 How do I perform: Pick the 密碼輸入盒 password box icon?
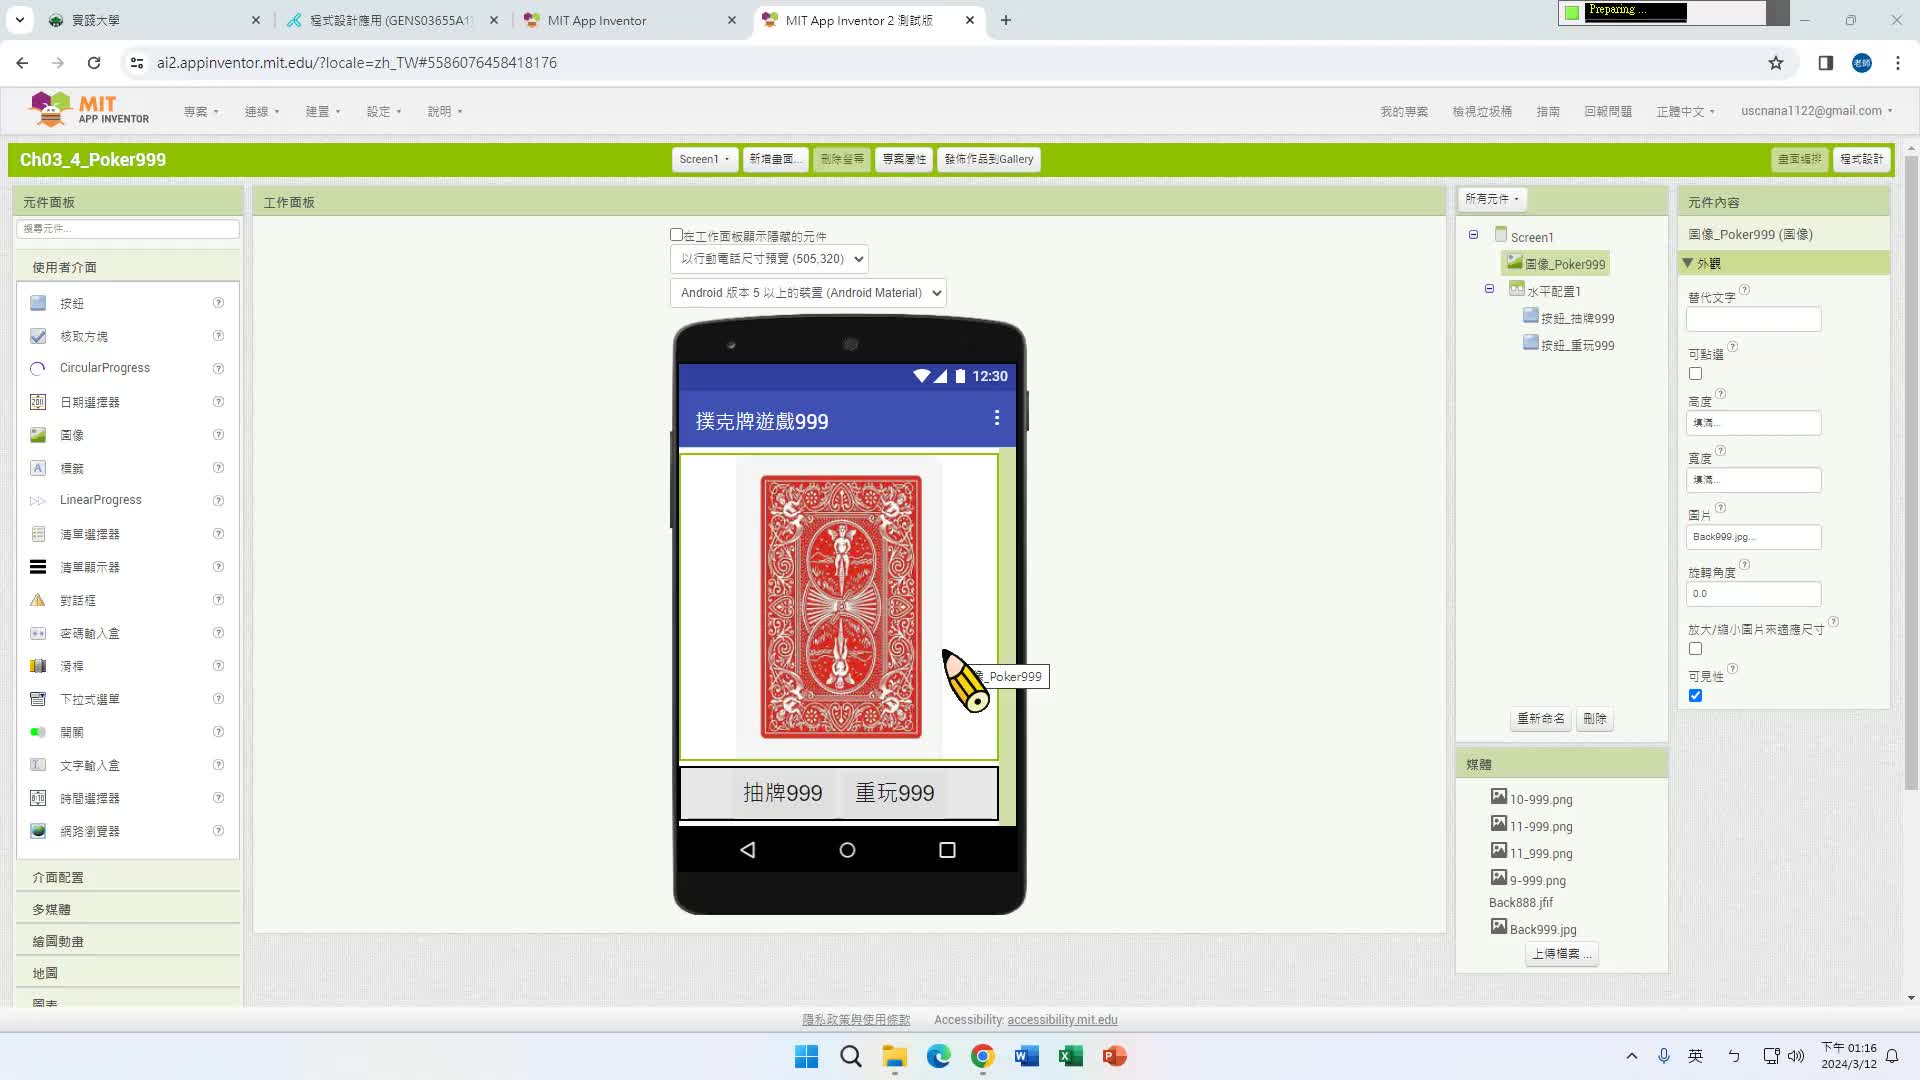click(38, 633)
